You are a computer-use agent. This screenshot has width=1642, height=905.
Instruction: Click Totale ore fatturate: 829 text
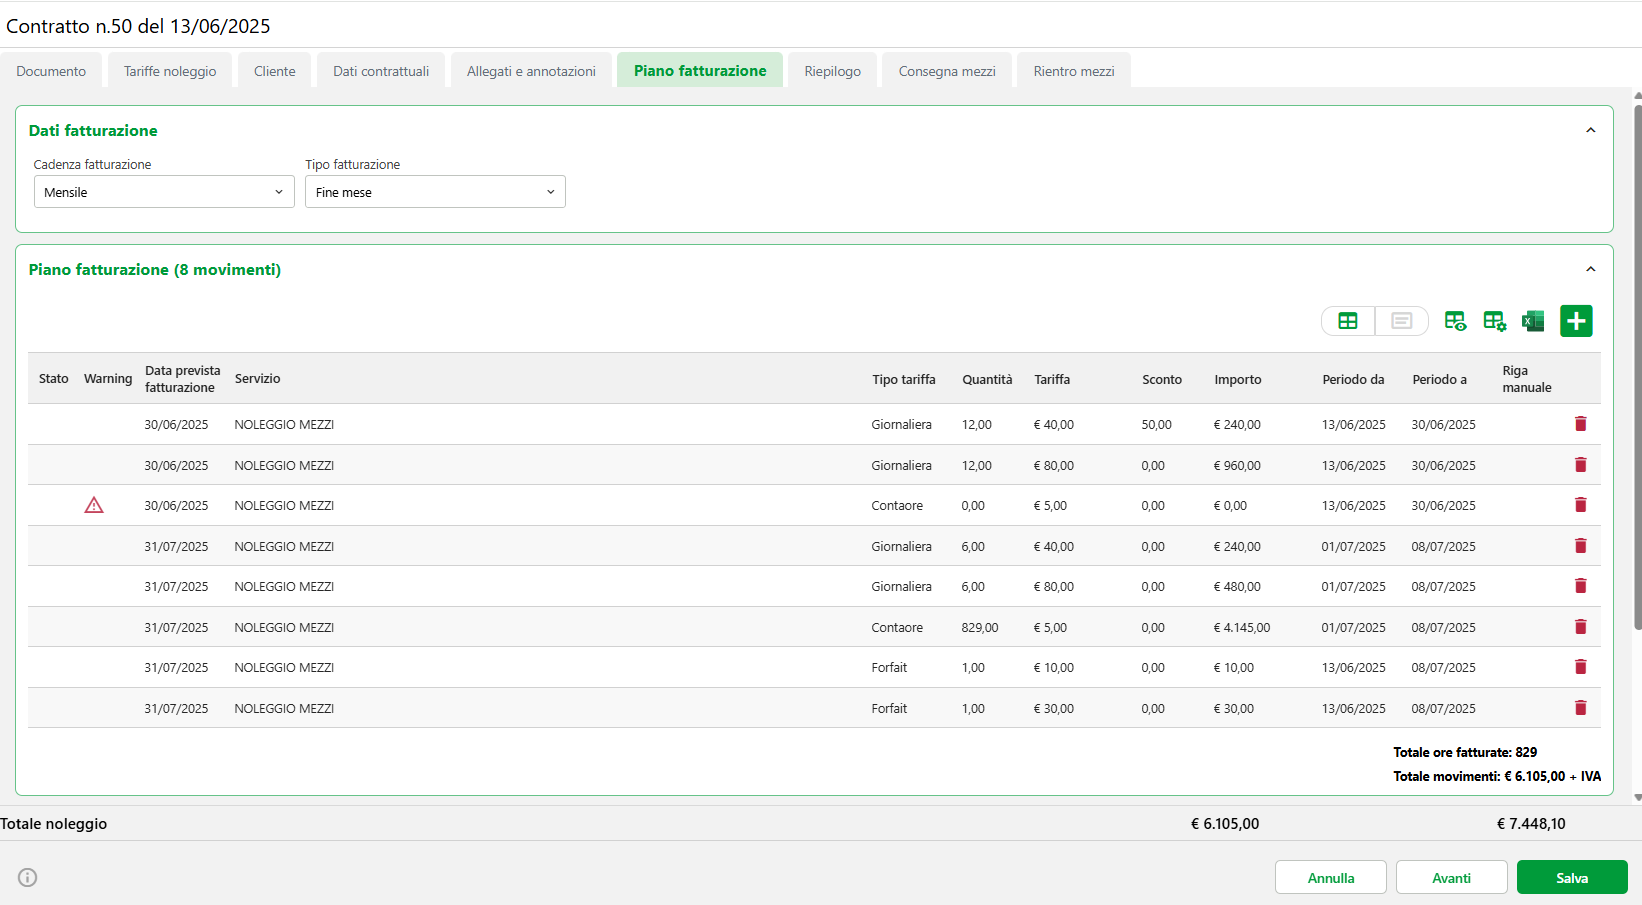point(1465,753)
